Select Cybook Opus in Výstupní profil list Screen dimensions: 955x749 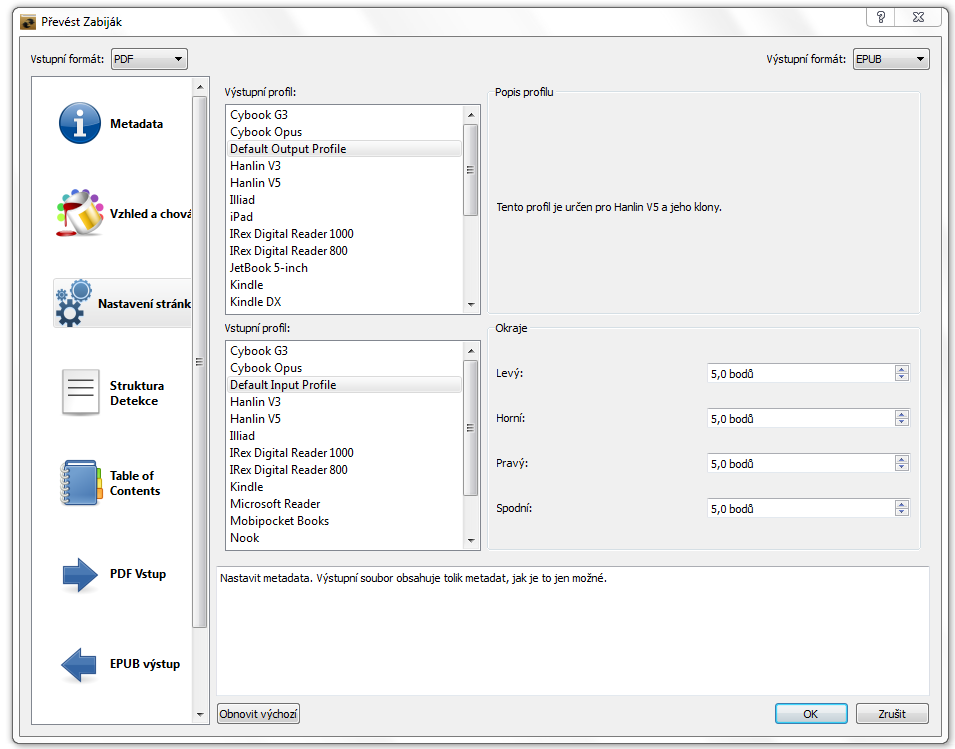click(345, 132)
